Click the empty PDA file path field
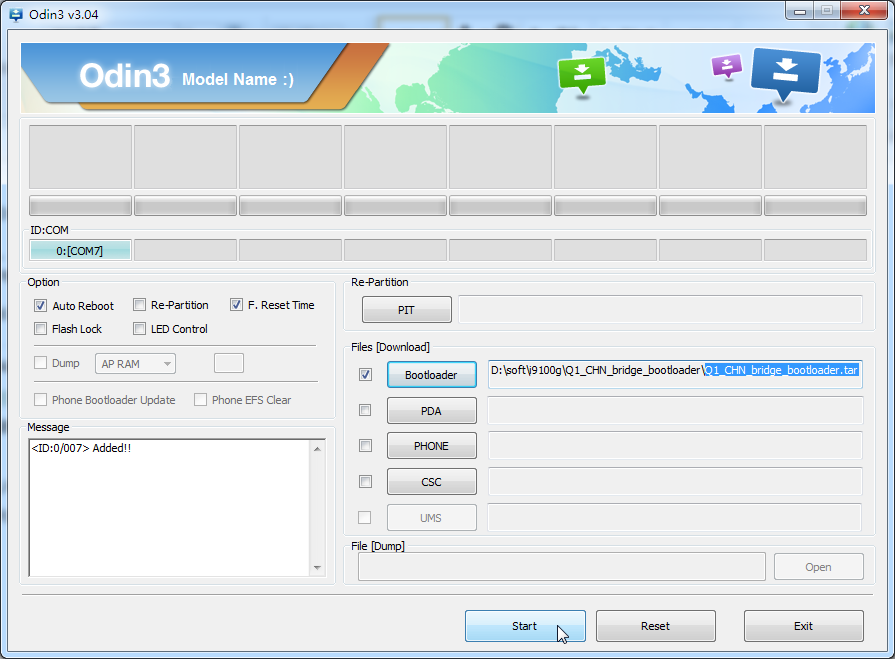Screen dimensions: 895x659 (x=675, y=410)
